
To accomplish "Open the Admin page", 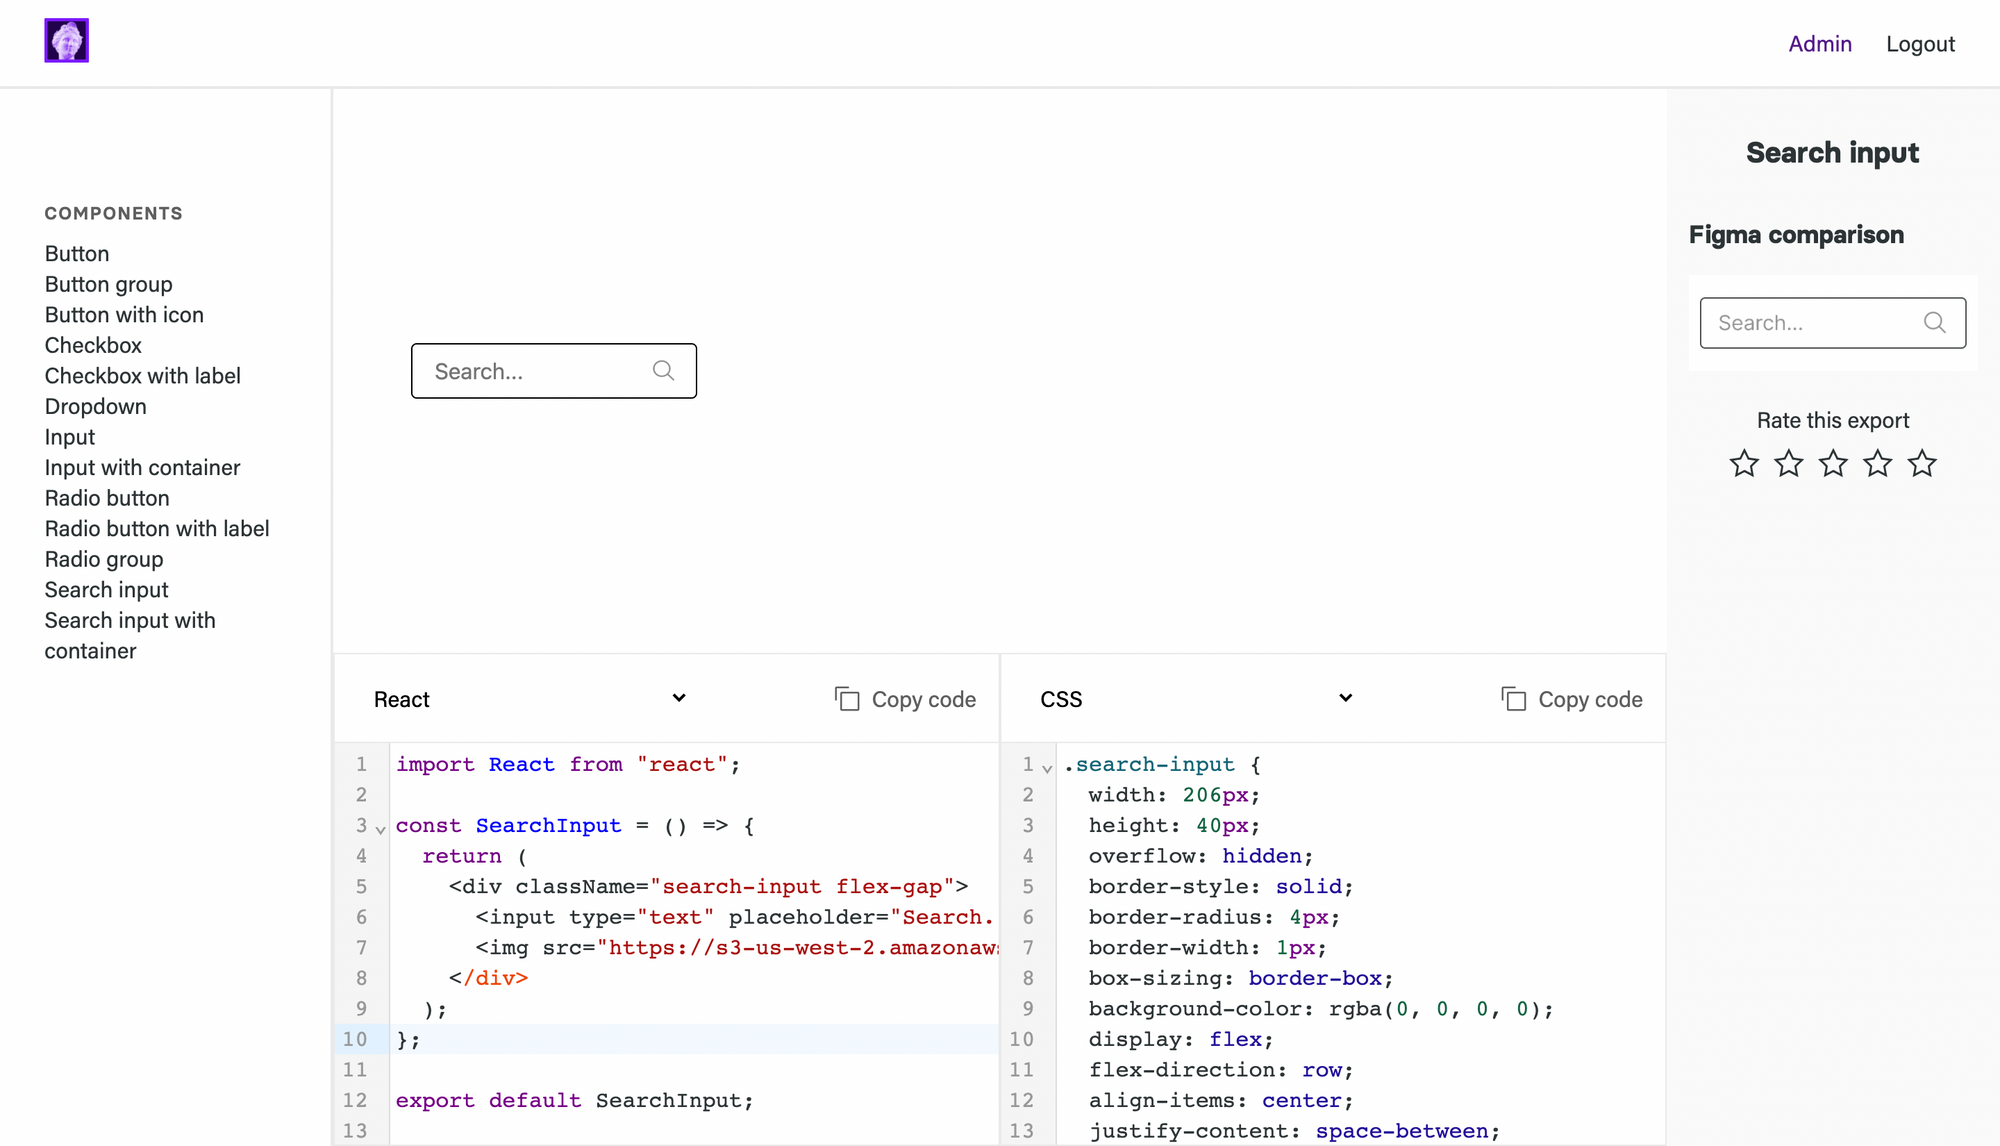I will (1820, 44).
